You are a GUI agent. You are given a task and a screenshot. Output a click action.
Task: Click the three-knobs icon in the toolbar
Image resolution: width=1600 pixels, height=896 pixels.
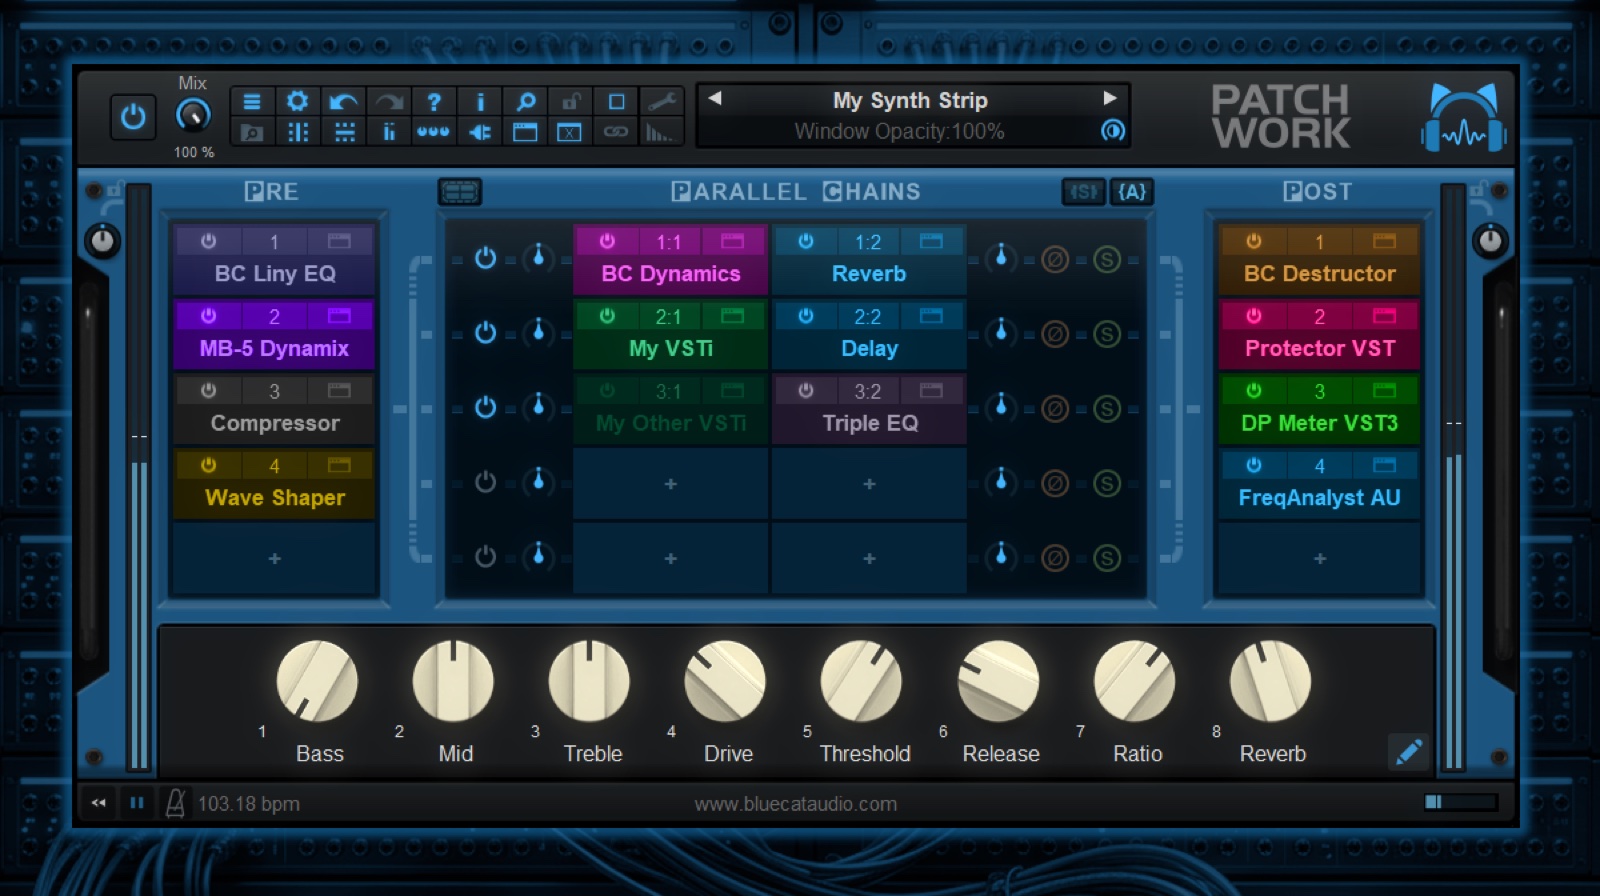click(433, 132)
